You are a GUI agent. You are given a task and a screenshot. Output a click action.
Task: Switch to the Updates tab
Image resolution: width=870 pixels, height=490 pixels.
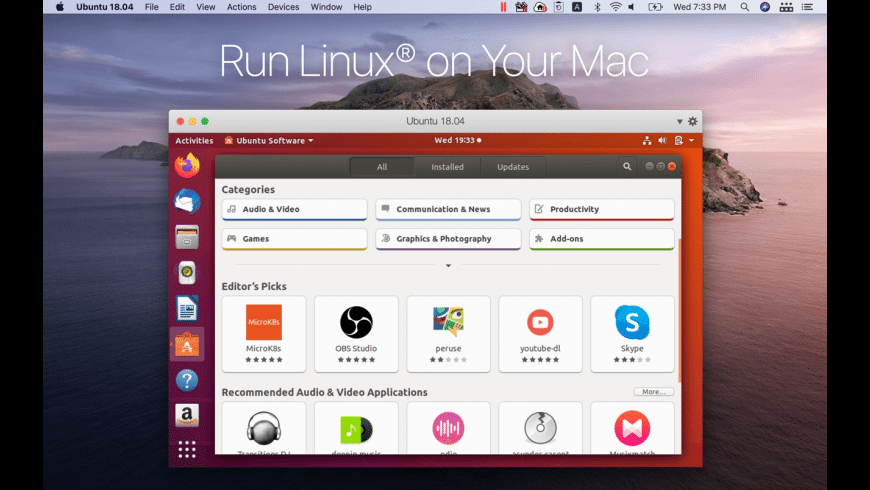click(513, 166)
